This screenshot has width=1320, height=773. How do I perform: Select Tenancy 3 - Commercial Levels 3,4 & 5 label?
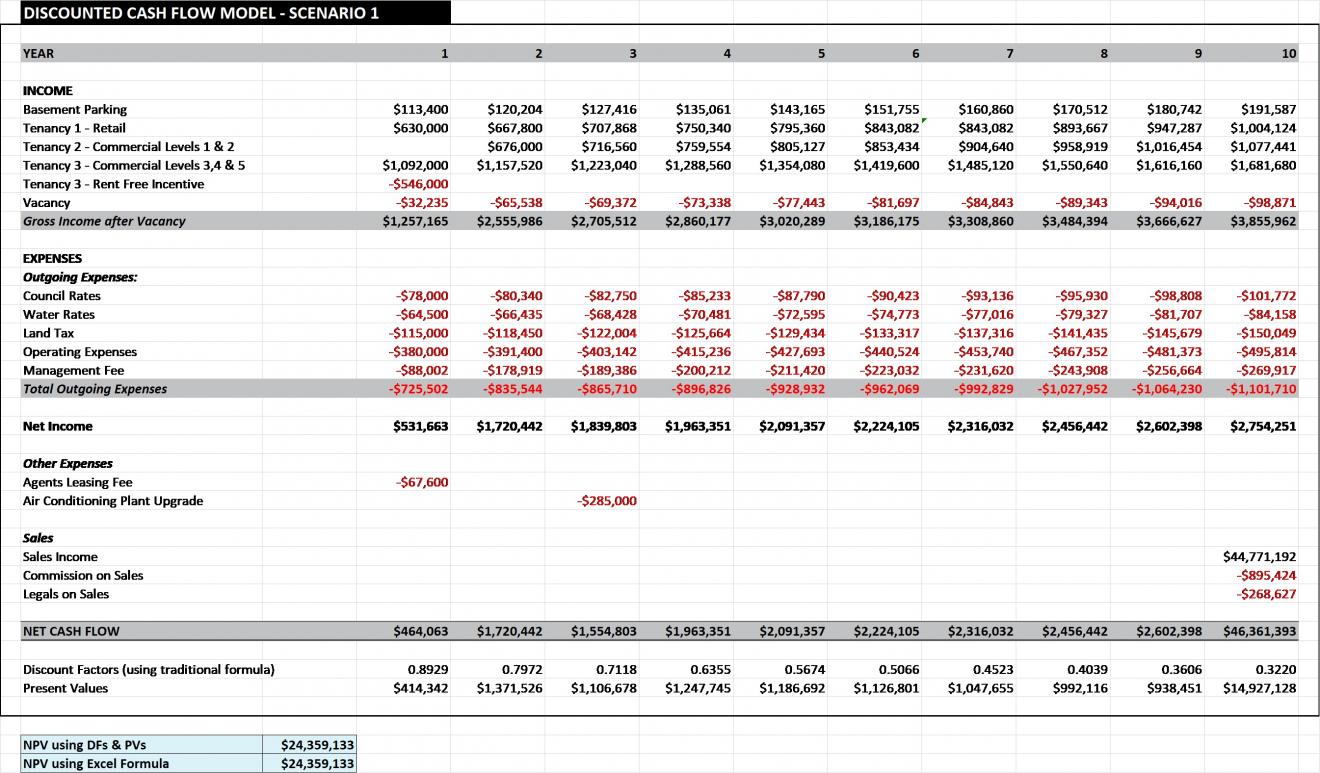(134, 165)
